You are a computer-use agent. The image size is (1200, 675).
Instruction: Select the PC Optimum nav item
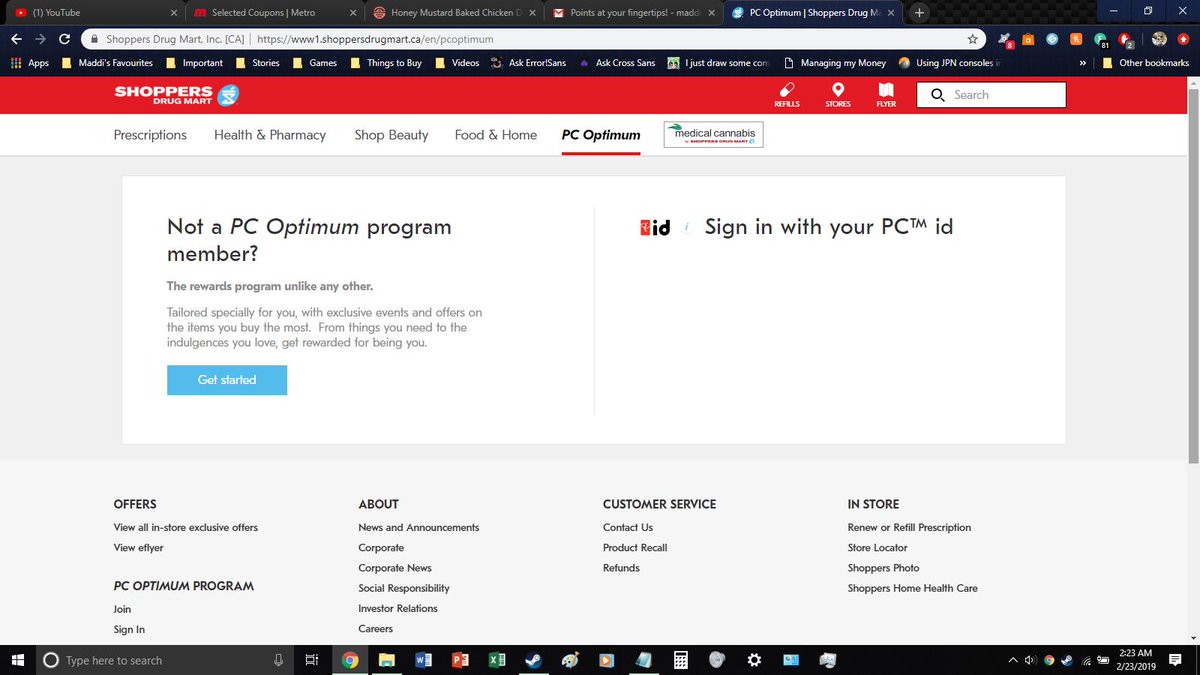pyautogui.click(x=601, y=135)
